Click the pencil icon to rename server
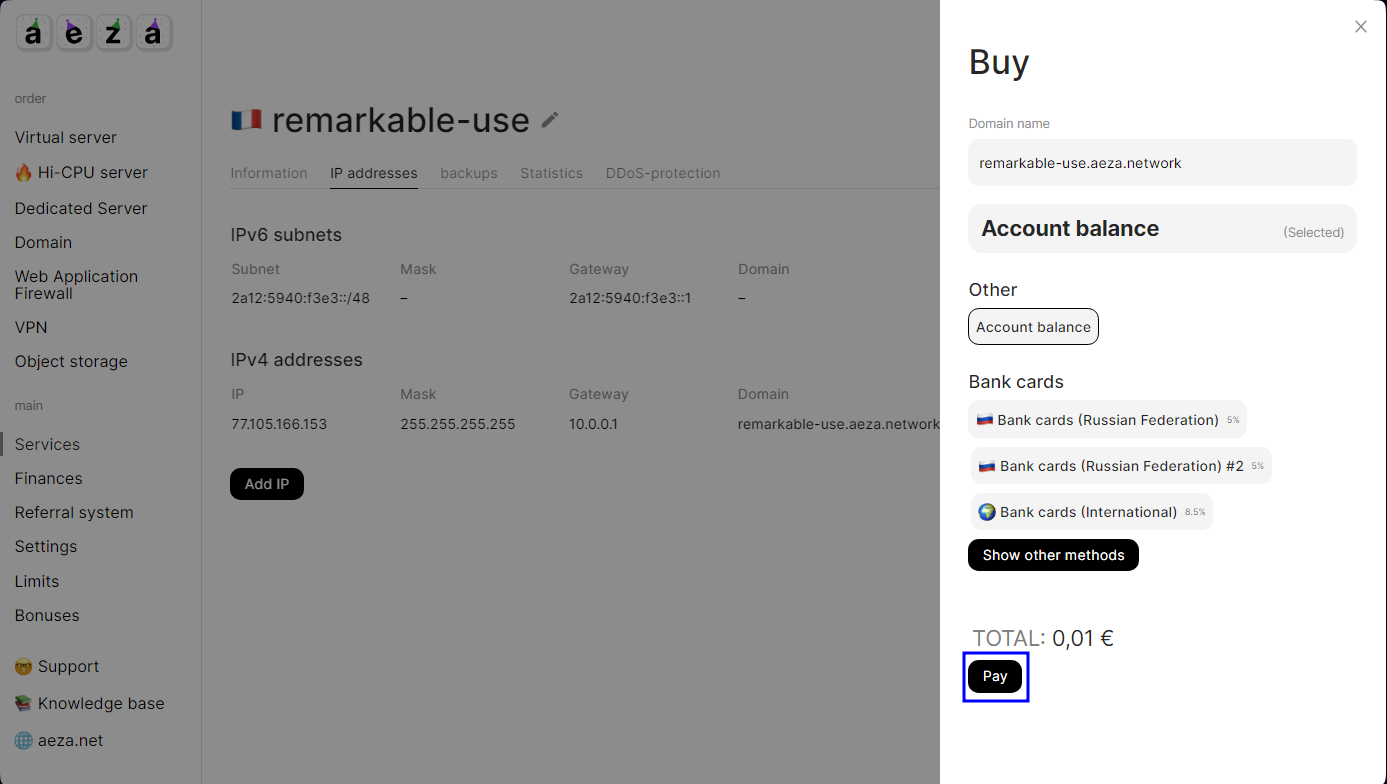This screenshot has width=1387, height=784. click(x=550, y=120)
